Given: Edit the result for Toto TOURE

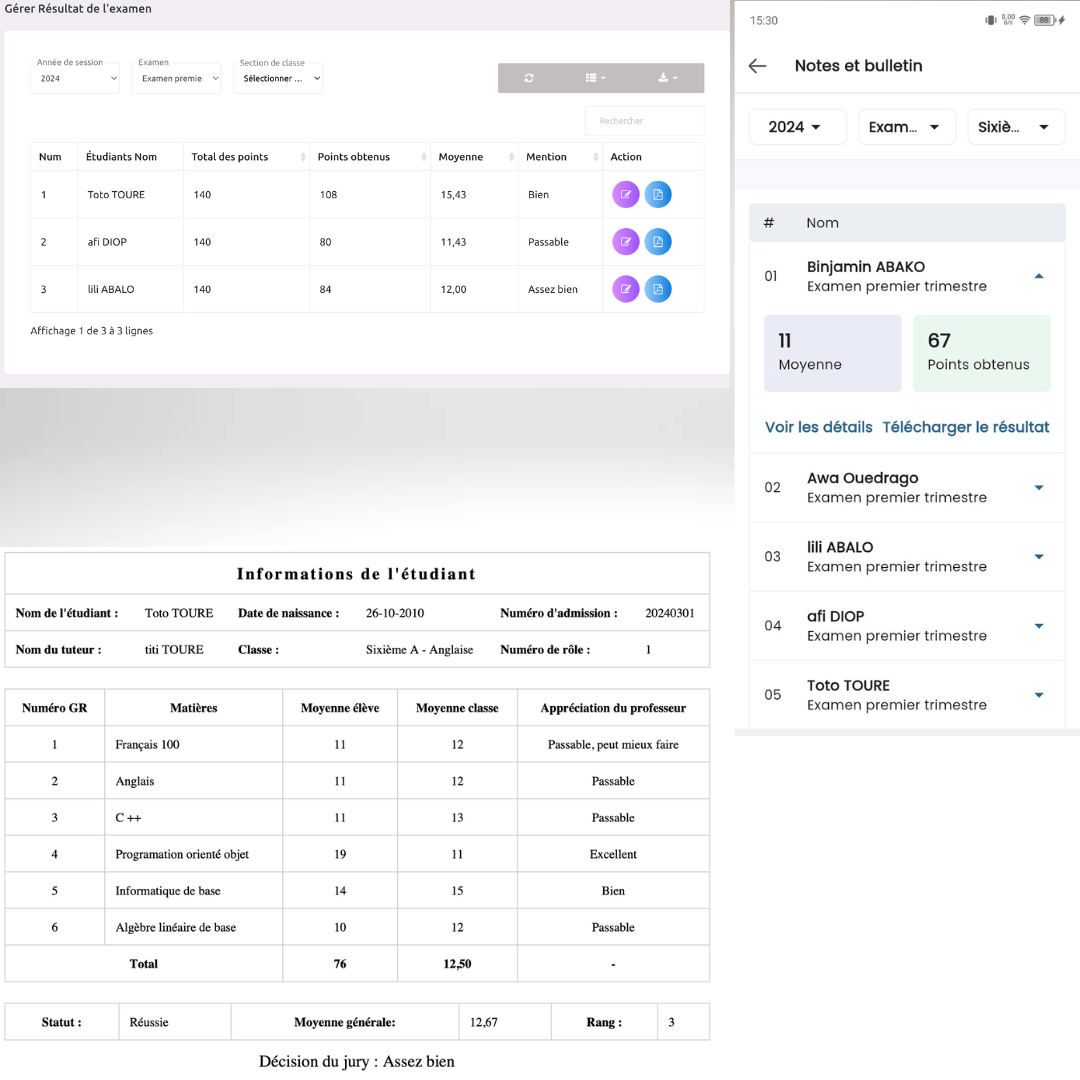Looking at the screenshot, I should click(x=625, y=194).
